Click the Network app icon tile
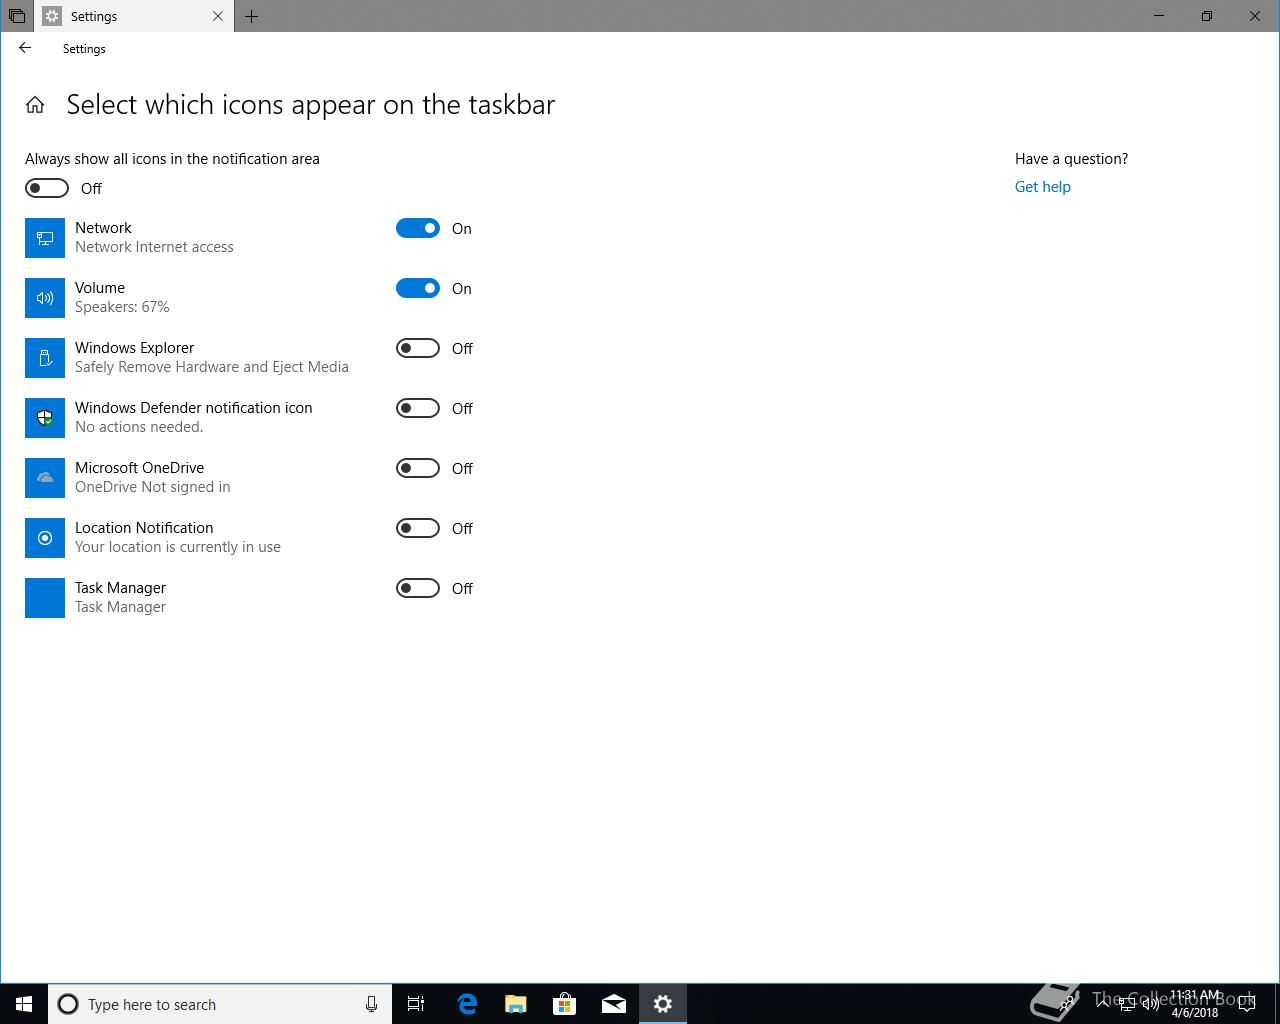Screen dimensions: 1280x1024 [x=45, y=238]
